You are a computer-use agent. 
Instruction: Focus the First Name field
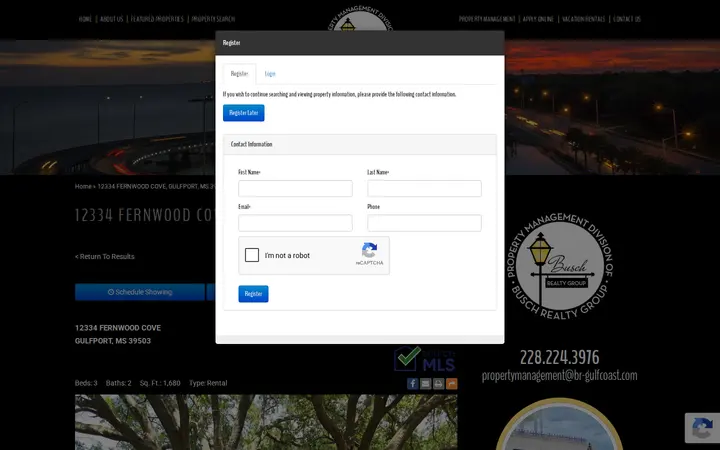(295, 189)
